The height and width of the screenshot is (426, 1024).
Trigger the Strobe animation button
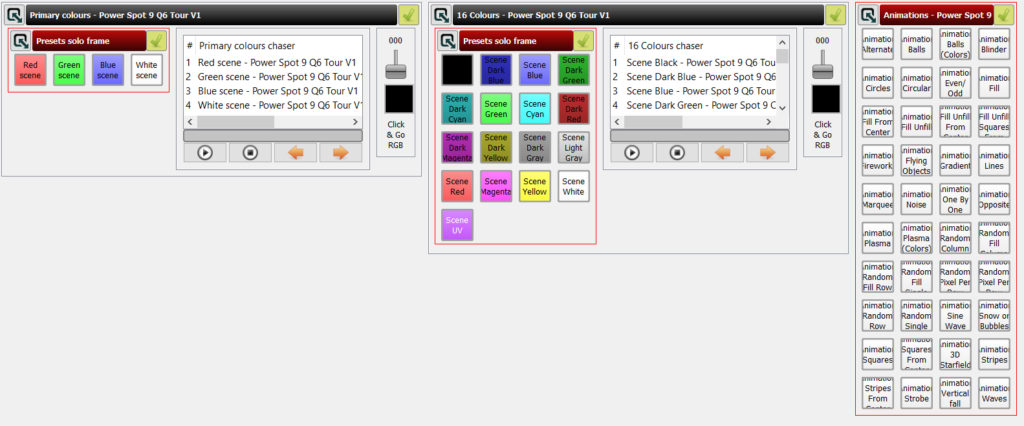point(917,394)
